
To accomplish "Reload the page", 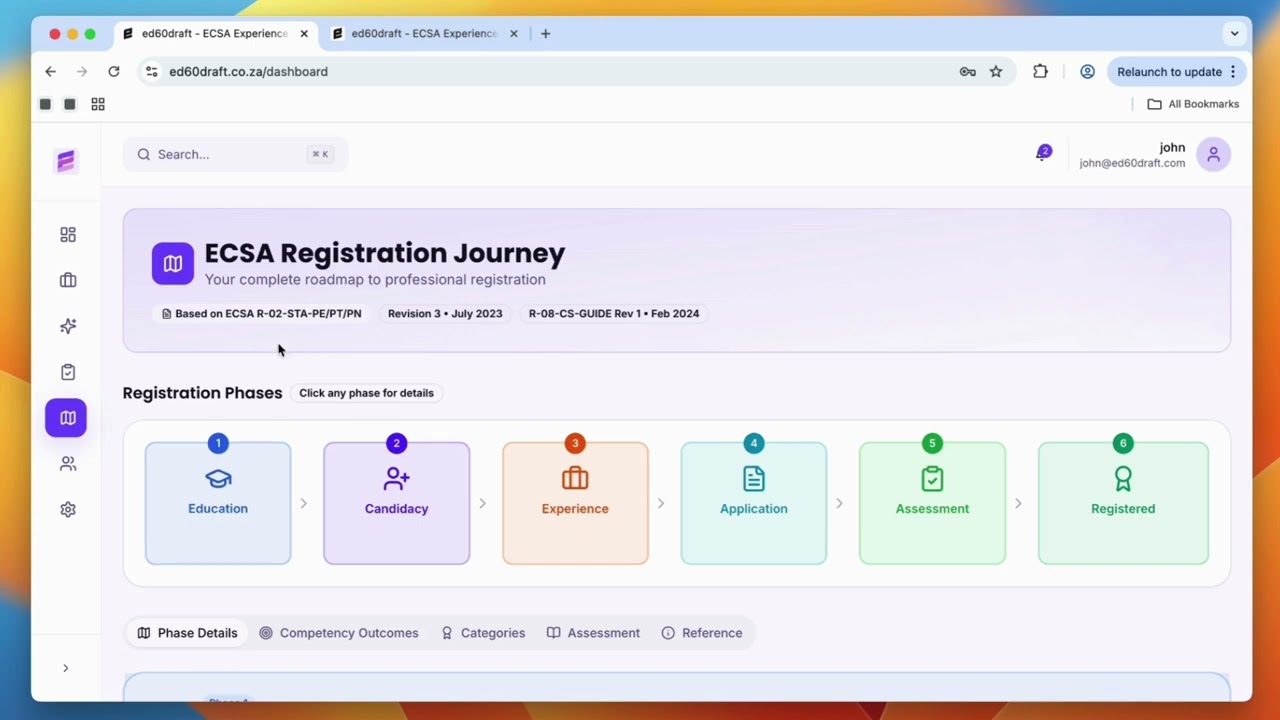I will pos(114,72).
